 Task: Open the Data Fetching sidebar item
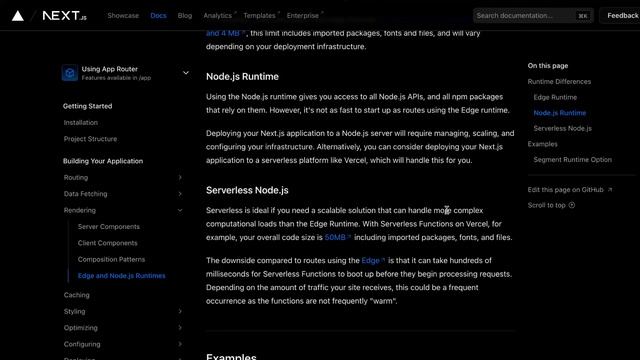85,194
